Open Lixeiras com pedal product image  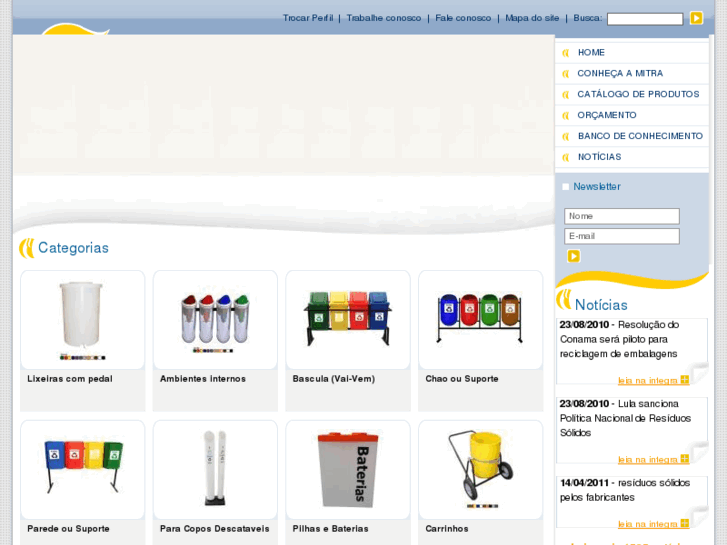tap(83, 320)
